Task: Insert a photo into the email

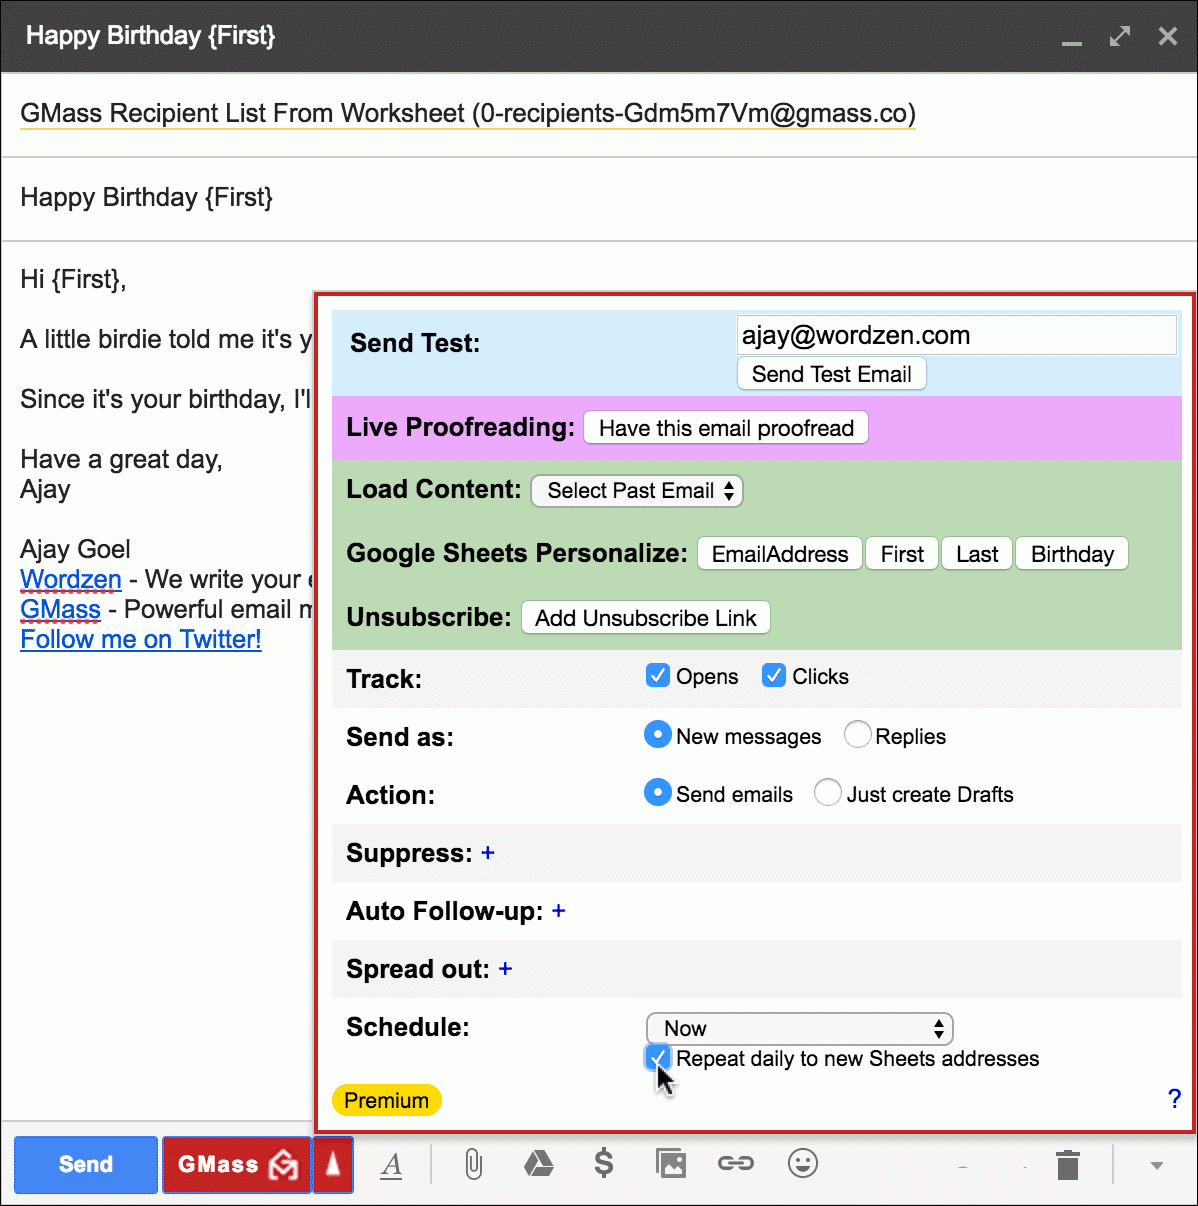Action: click(670, 1164)
